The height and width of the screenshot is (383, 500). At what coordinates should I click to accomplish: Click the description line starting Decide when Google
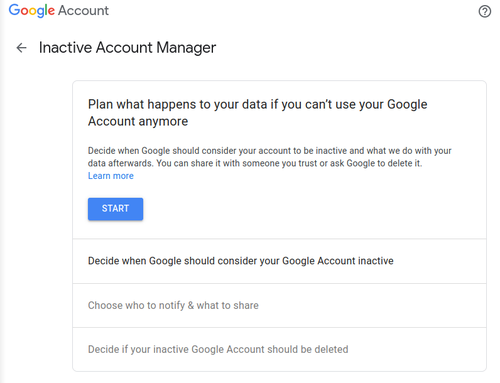pyautogui.click(x=269, y=151)
